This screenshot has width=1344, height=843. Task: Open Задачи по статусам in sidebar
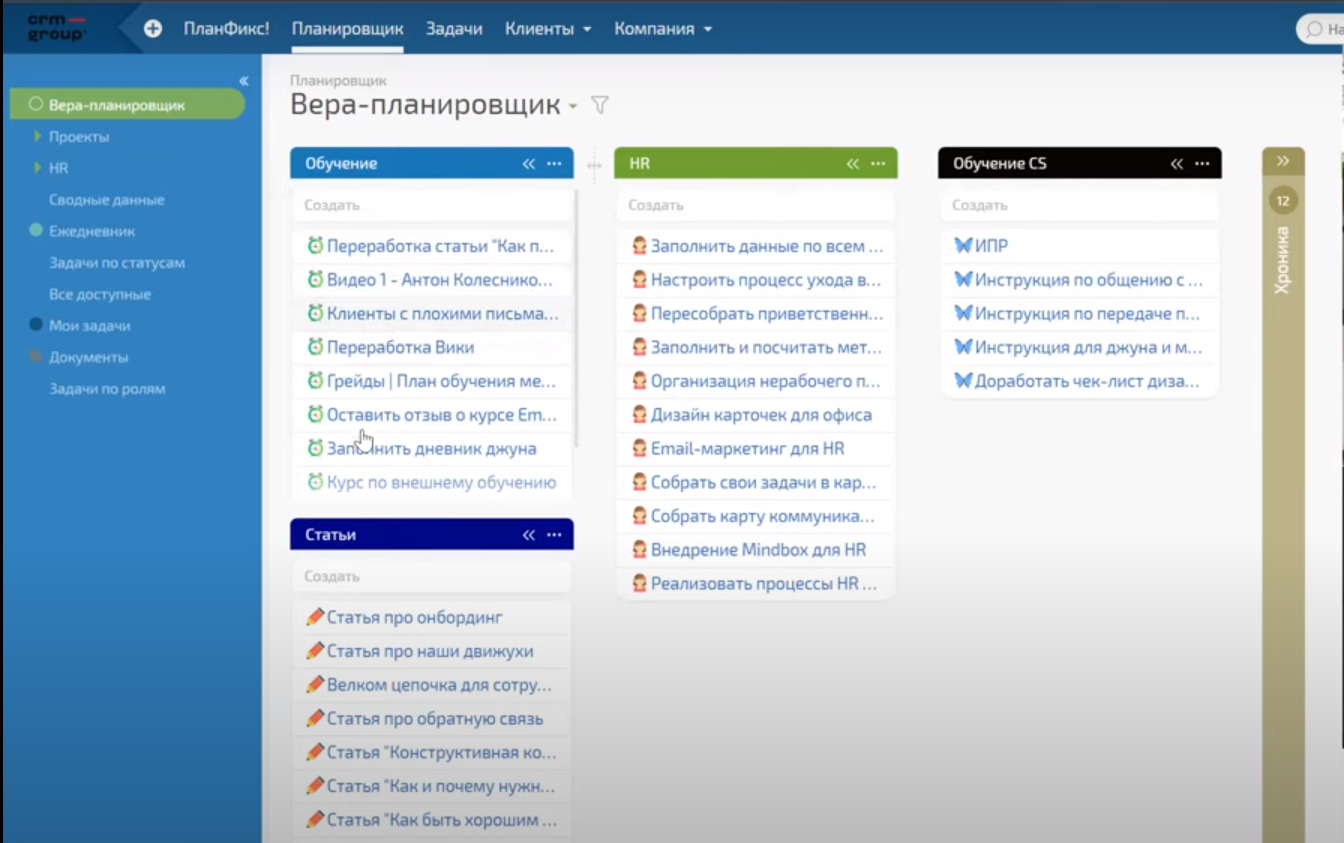[x=117, y=263]
